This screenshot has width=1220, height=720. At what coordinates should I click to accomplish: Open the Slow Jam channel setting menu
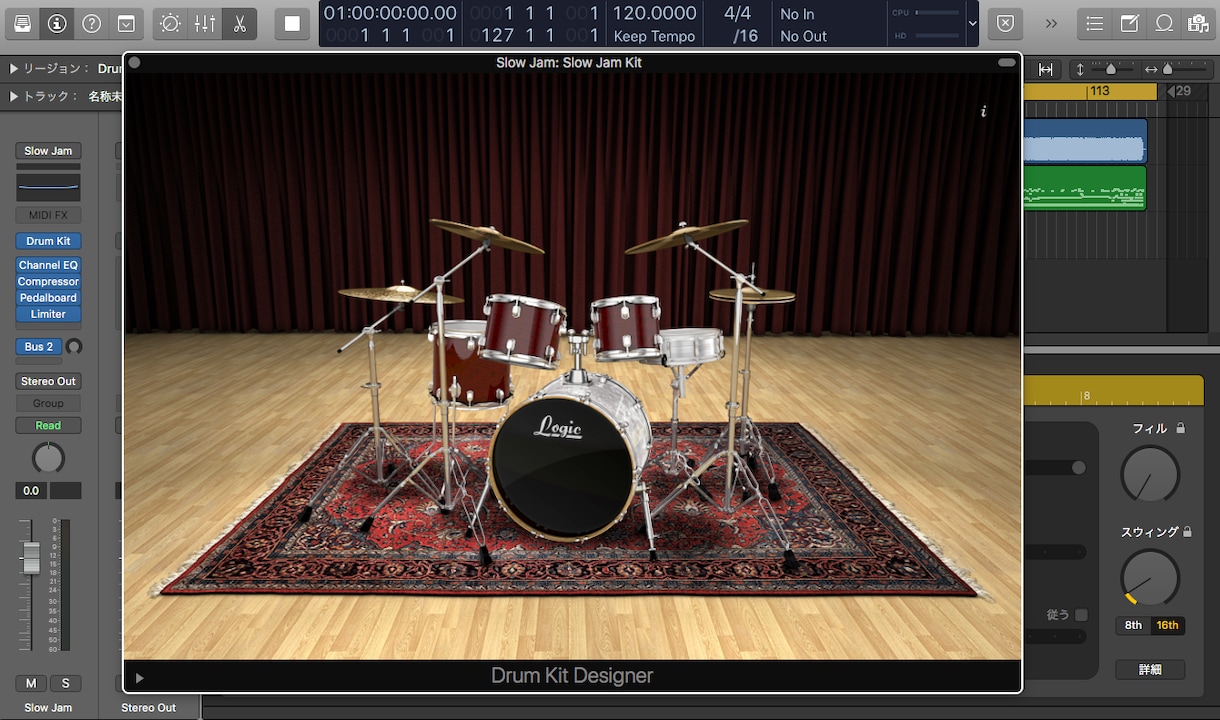pyautogui.click(x=48, y=151)
